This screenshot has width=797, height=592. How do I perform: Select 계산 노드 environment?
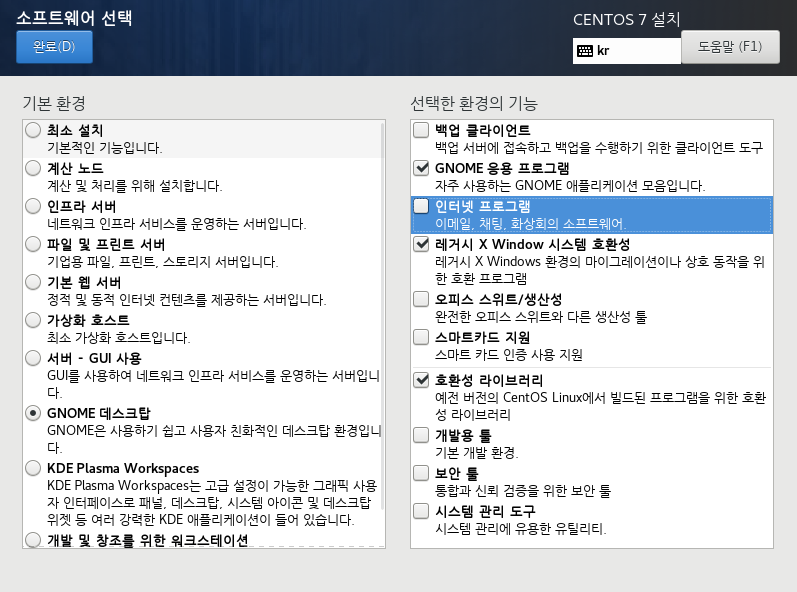[33, 168]
